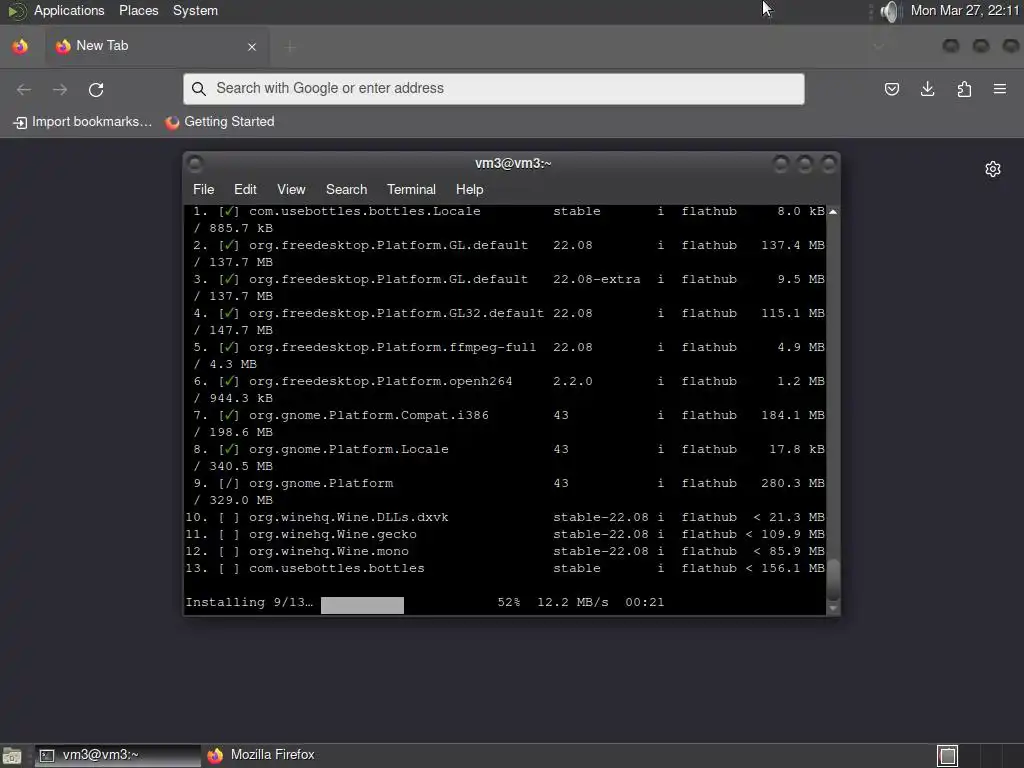Click the 280.3 MB size value
This screenshot has height=768, width=1024.
click(x=793, y=483)
